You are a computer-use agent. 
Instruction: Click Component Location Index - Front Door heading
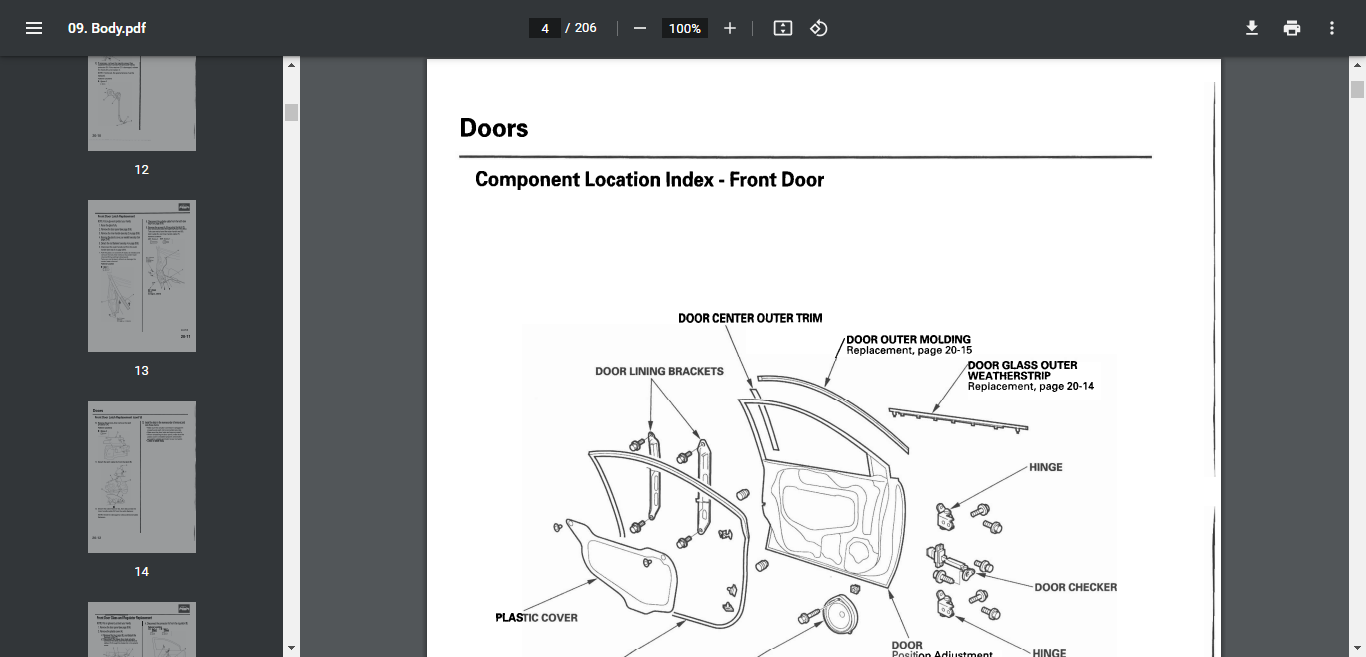[x=649, y=180]
